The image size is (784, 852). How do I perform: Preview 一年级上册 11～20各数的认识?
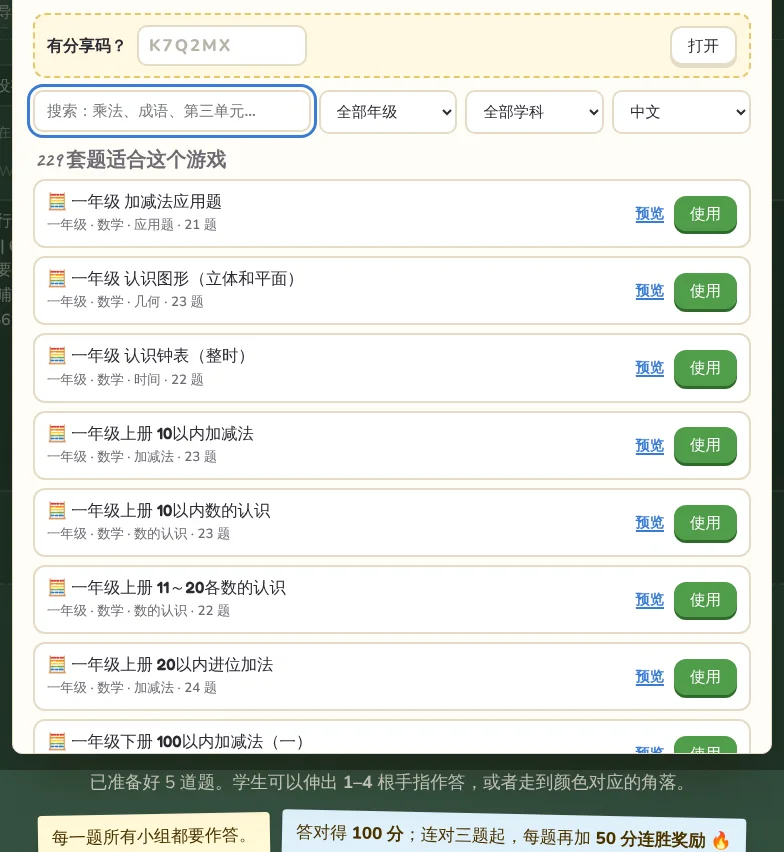pyautogui.click(x=650, y=600)
